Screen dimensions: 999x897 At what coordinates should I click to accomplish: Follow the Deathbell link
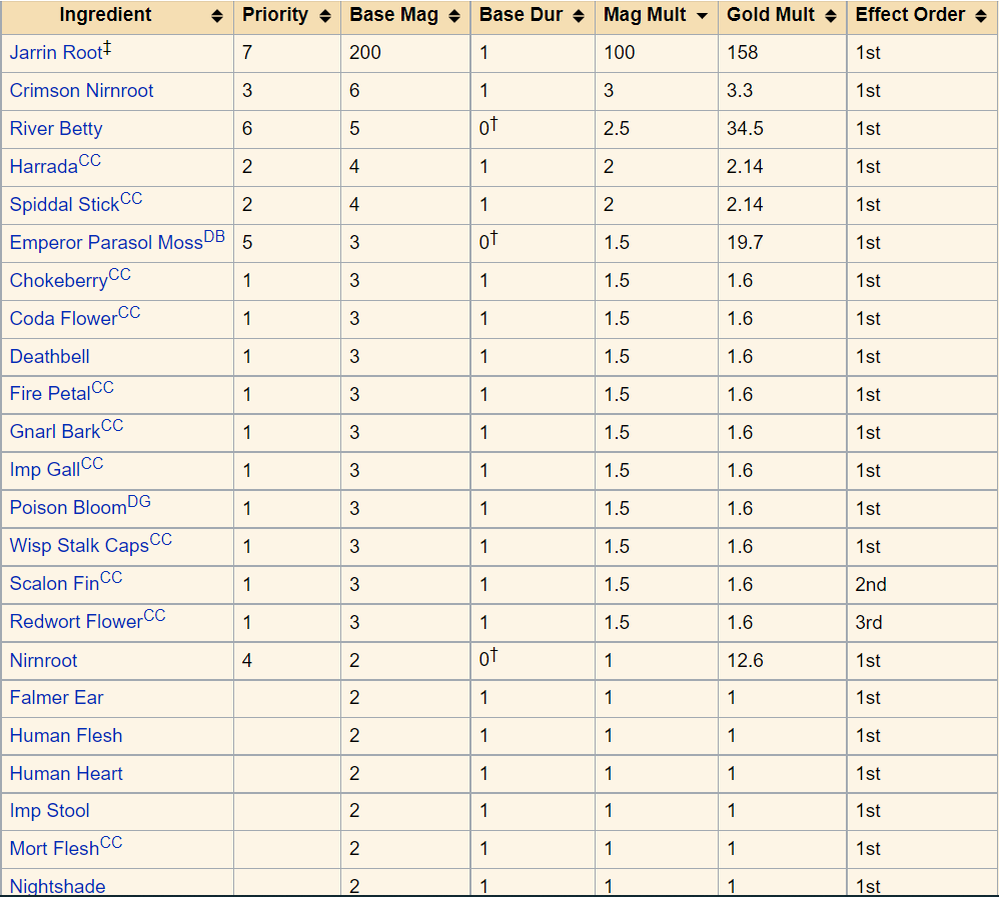coord(50,357)
